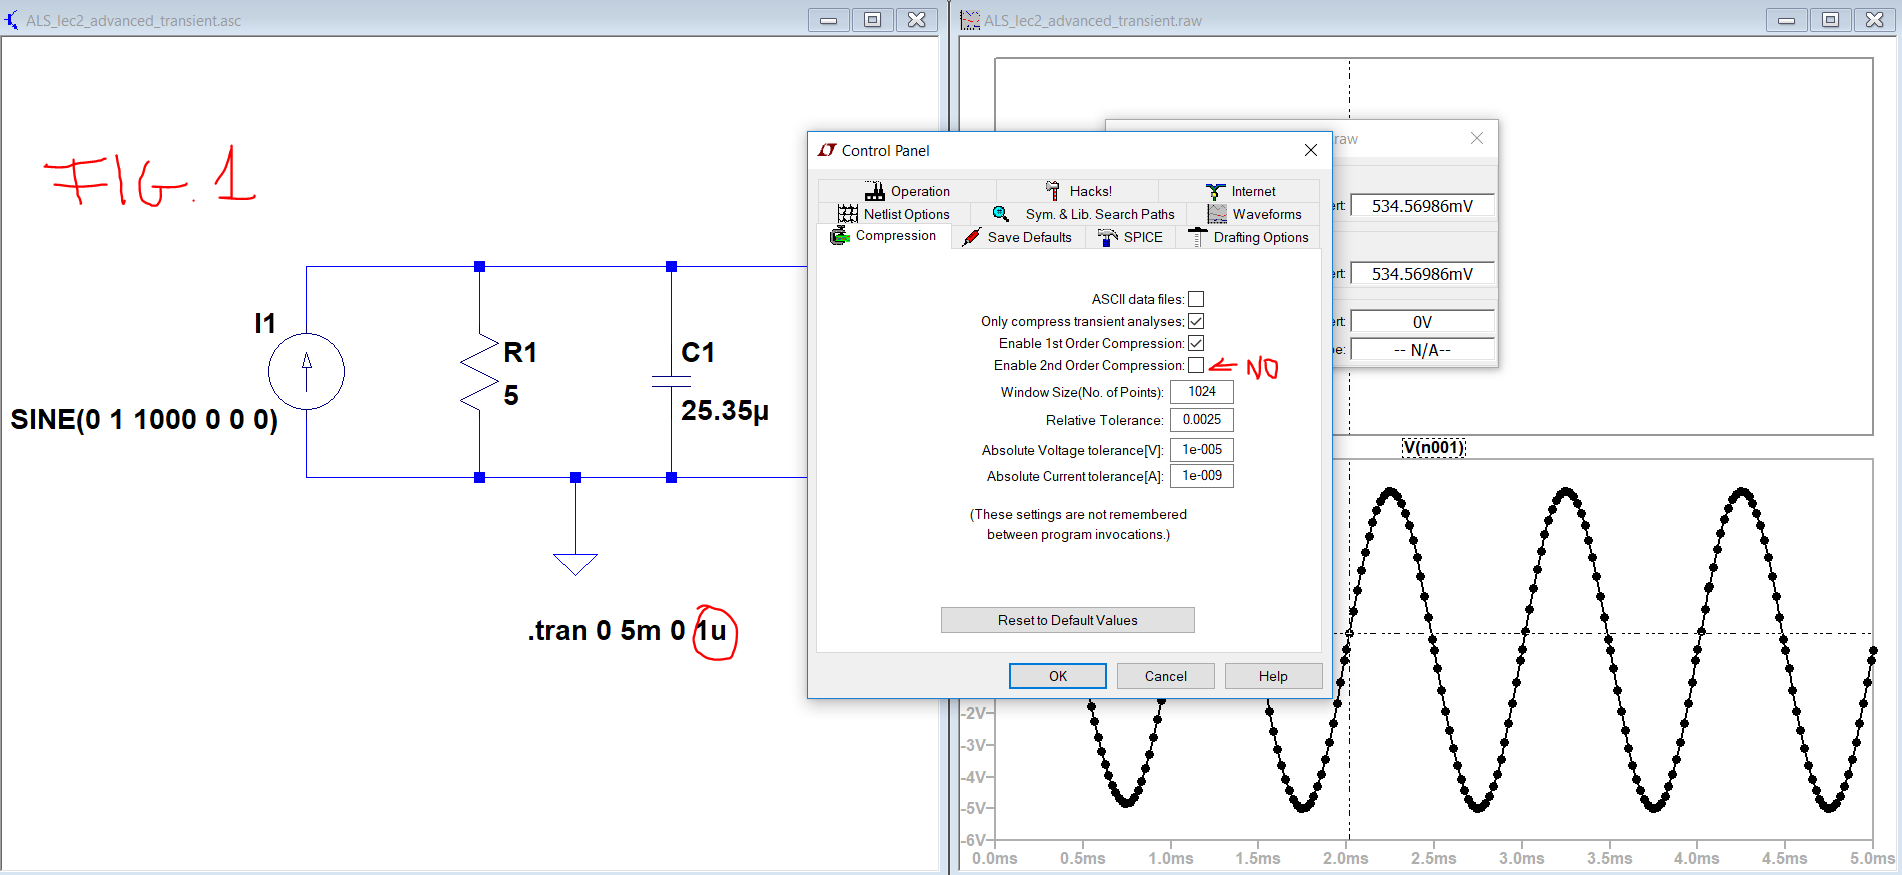
Task: Click the Cancel button
Action: coord(1165,676)
